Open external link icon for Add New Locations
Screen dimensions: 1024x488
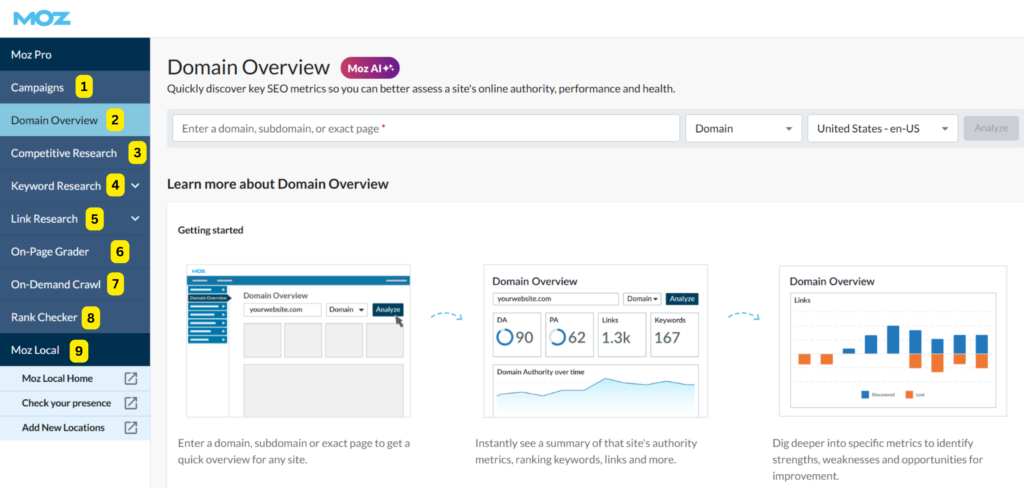point(131,428)
